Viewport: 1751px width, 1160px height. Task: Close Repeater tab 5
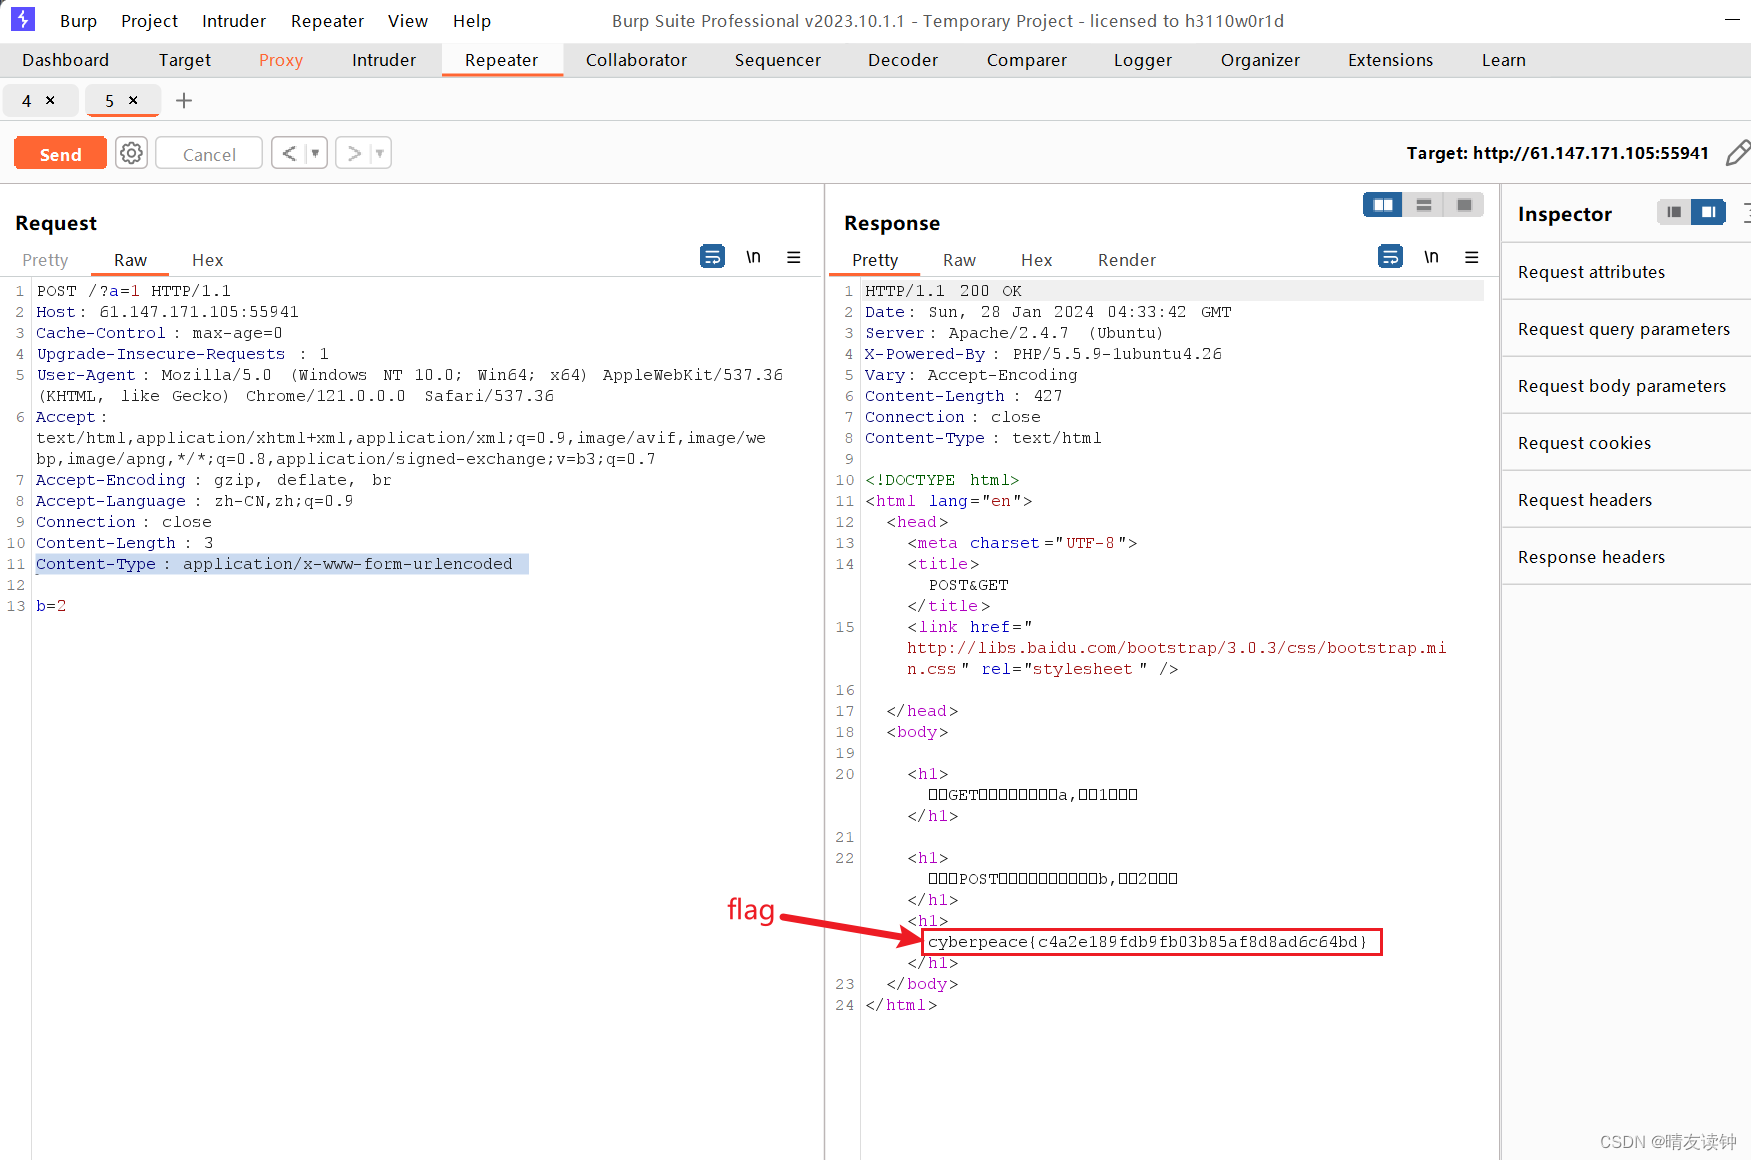[133, 100]
